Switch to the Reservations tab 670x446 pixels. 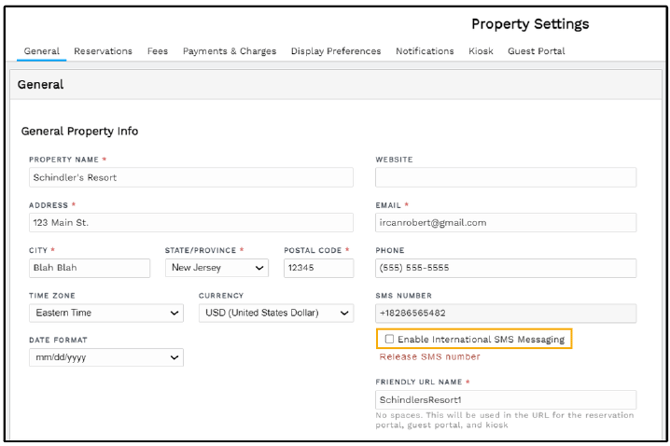(103, 51)
